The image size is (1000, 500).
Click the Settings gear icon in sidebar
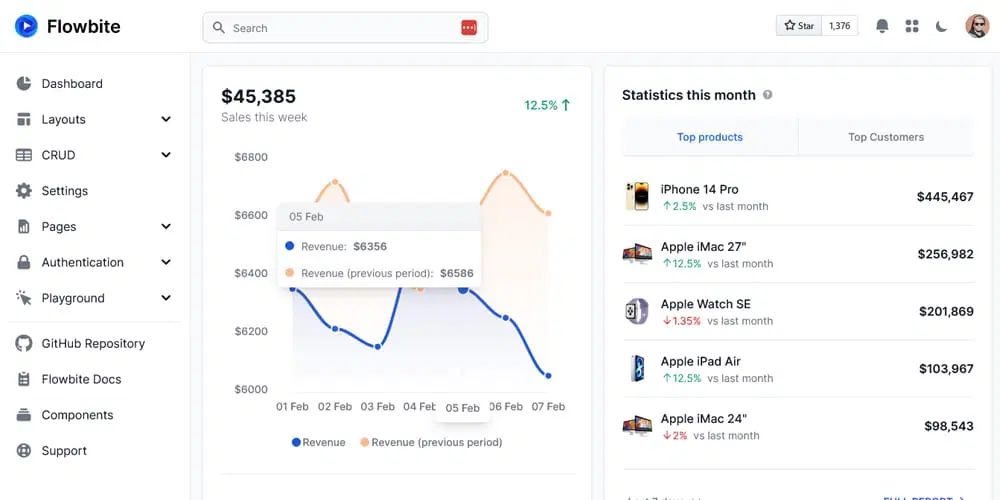[x=24, y=191]
